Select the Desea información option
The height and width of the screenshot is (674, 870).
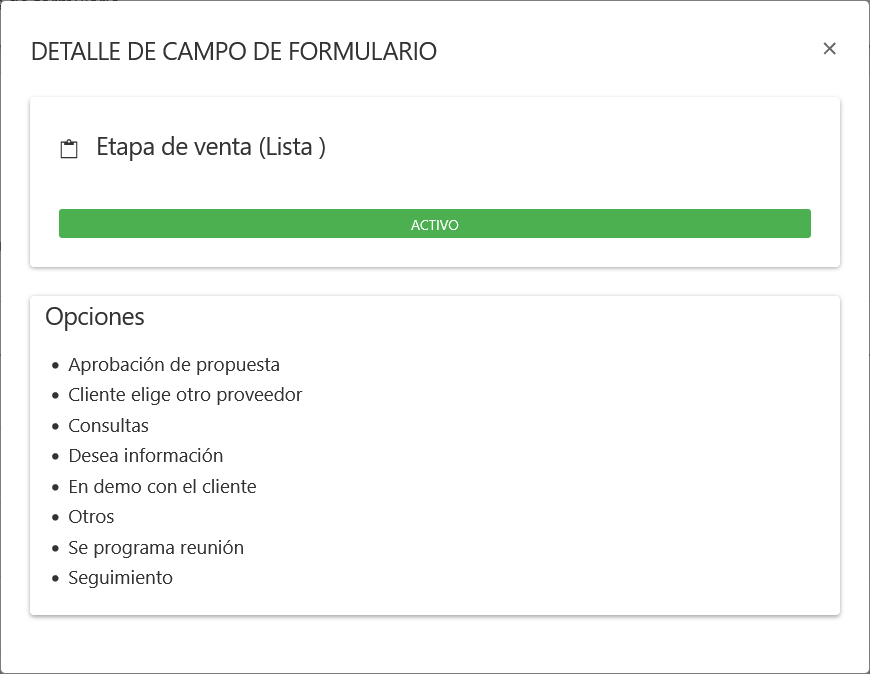[146, 456]
